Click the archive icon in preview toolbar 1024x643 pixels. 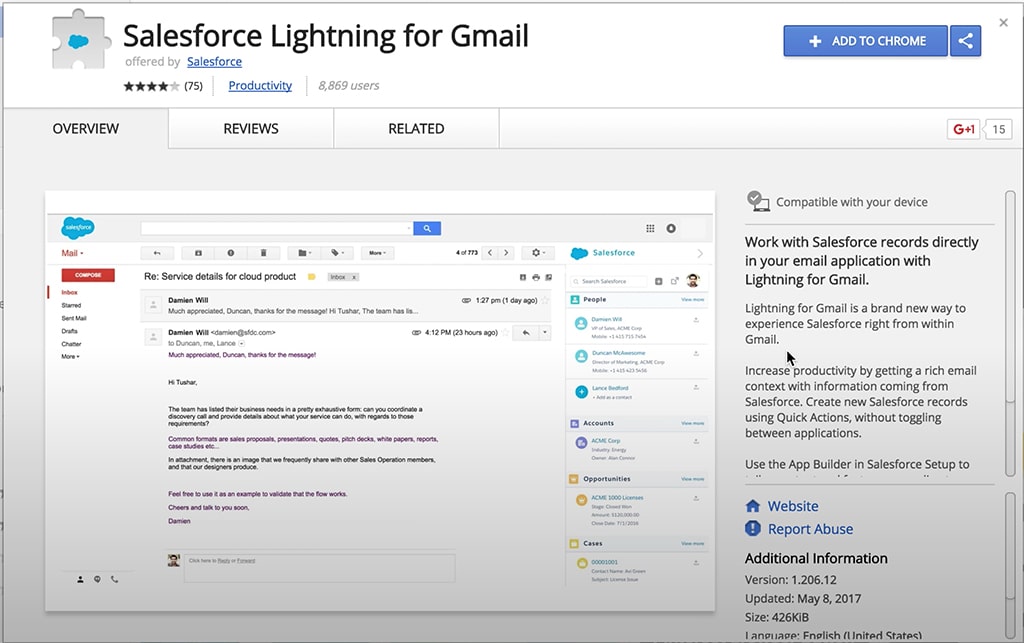click(199, 253)
